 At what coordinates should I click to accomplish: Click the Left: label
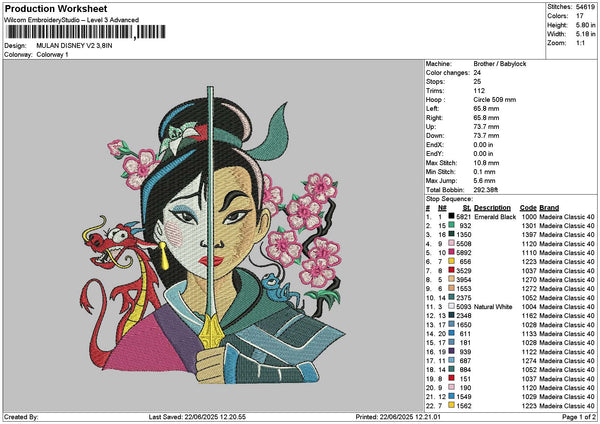click(432, 109)
